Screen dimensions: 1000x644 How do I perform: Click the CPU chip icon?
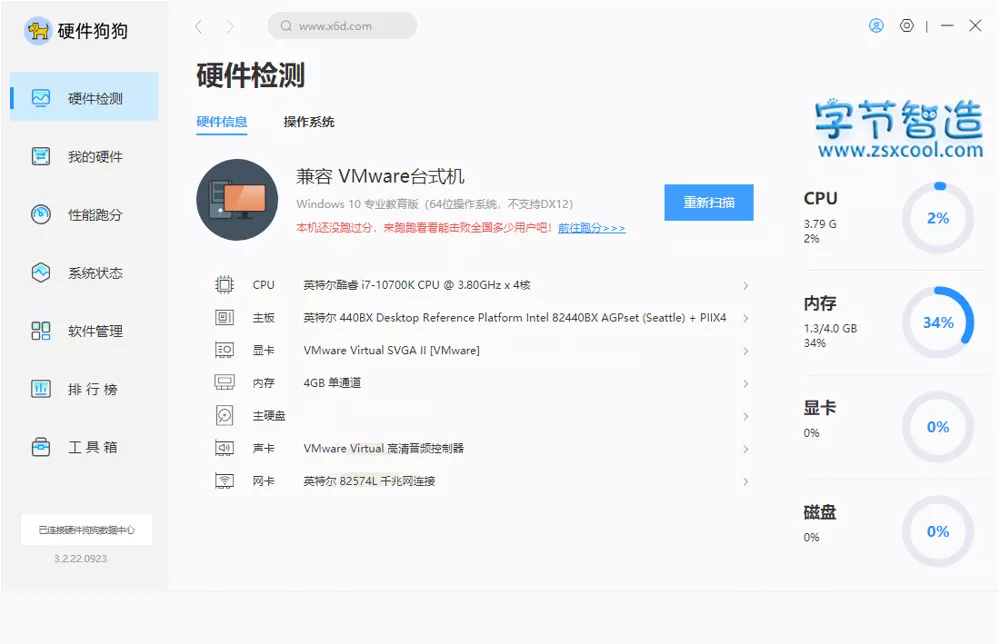pos(224,284)
